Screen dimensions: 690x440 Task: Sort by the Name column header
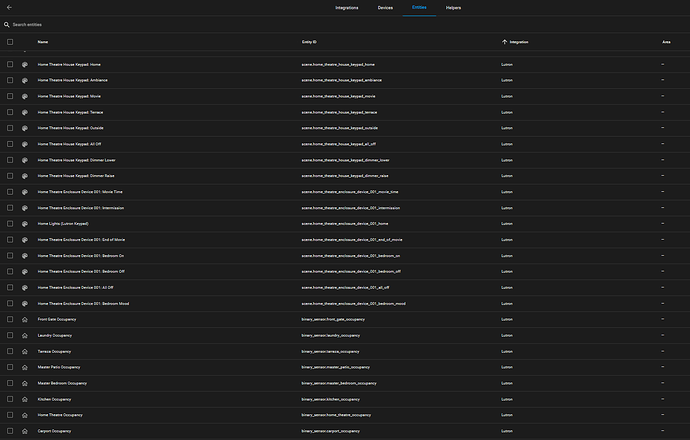(43, 42)
